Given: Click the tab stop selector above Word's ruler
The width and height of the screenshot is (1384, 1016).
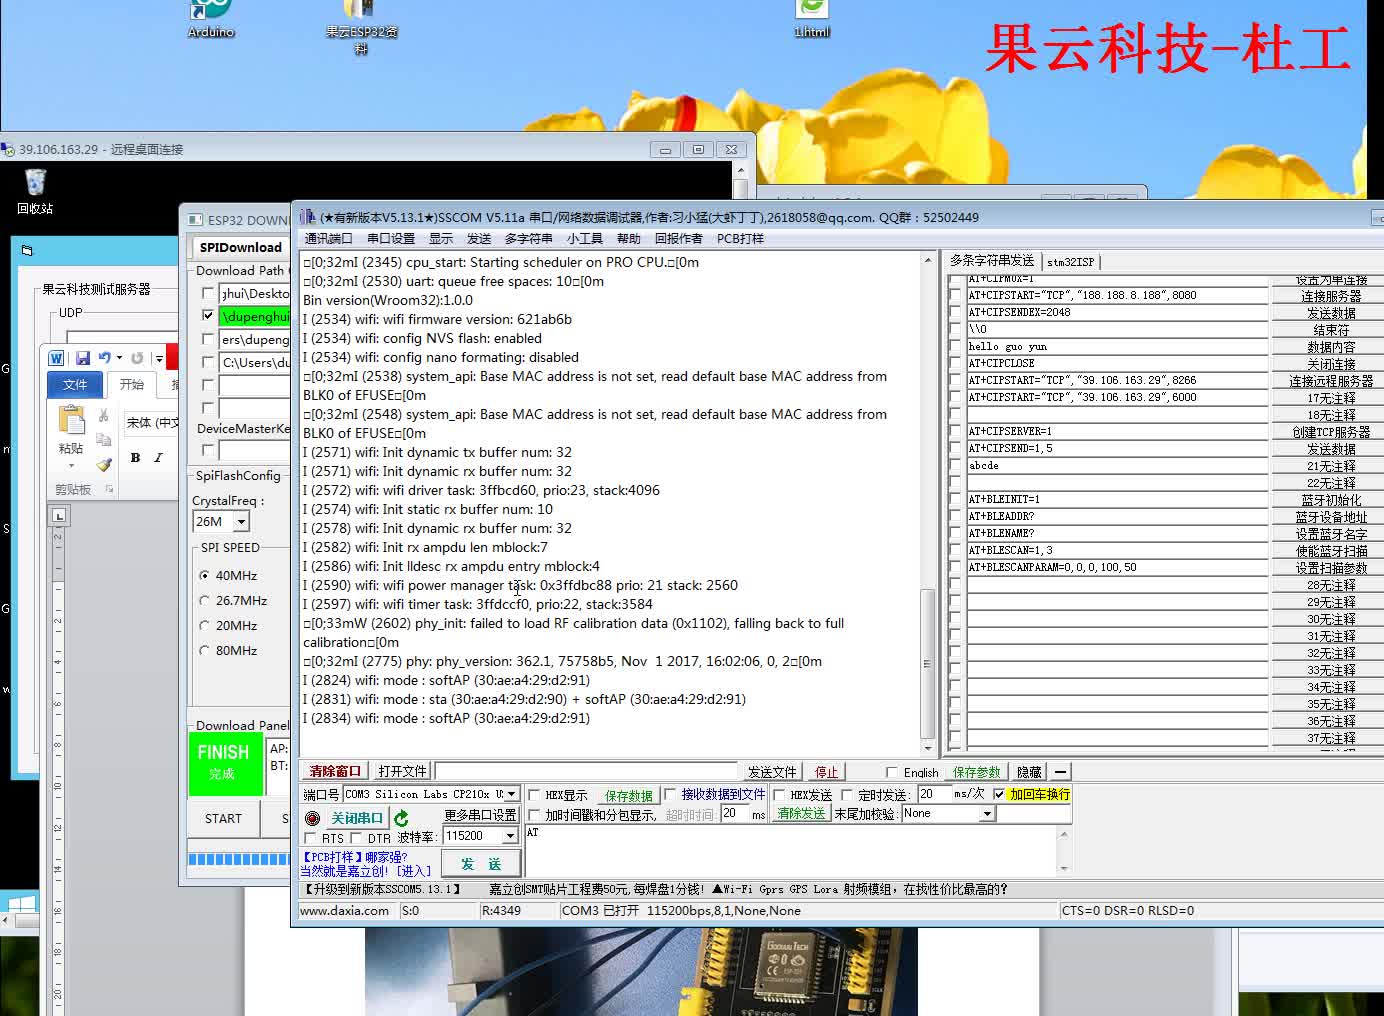Looking at the screenshot, I should click(x=59, y=515).
